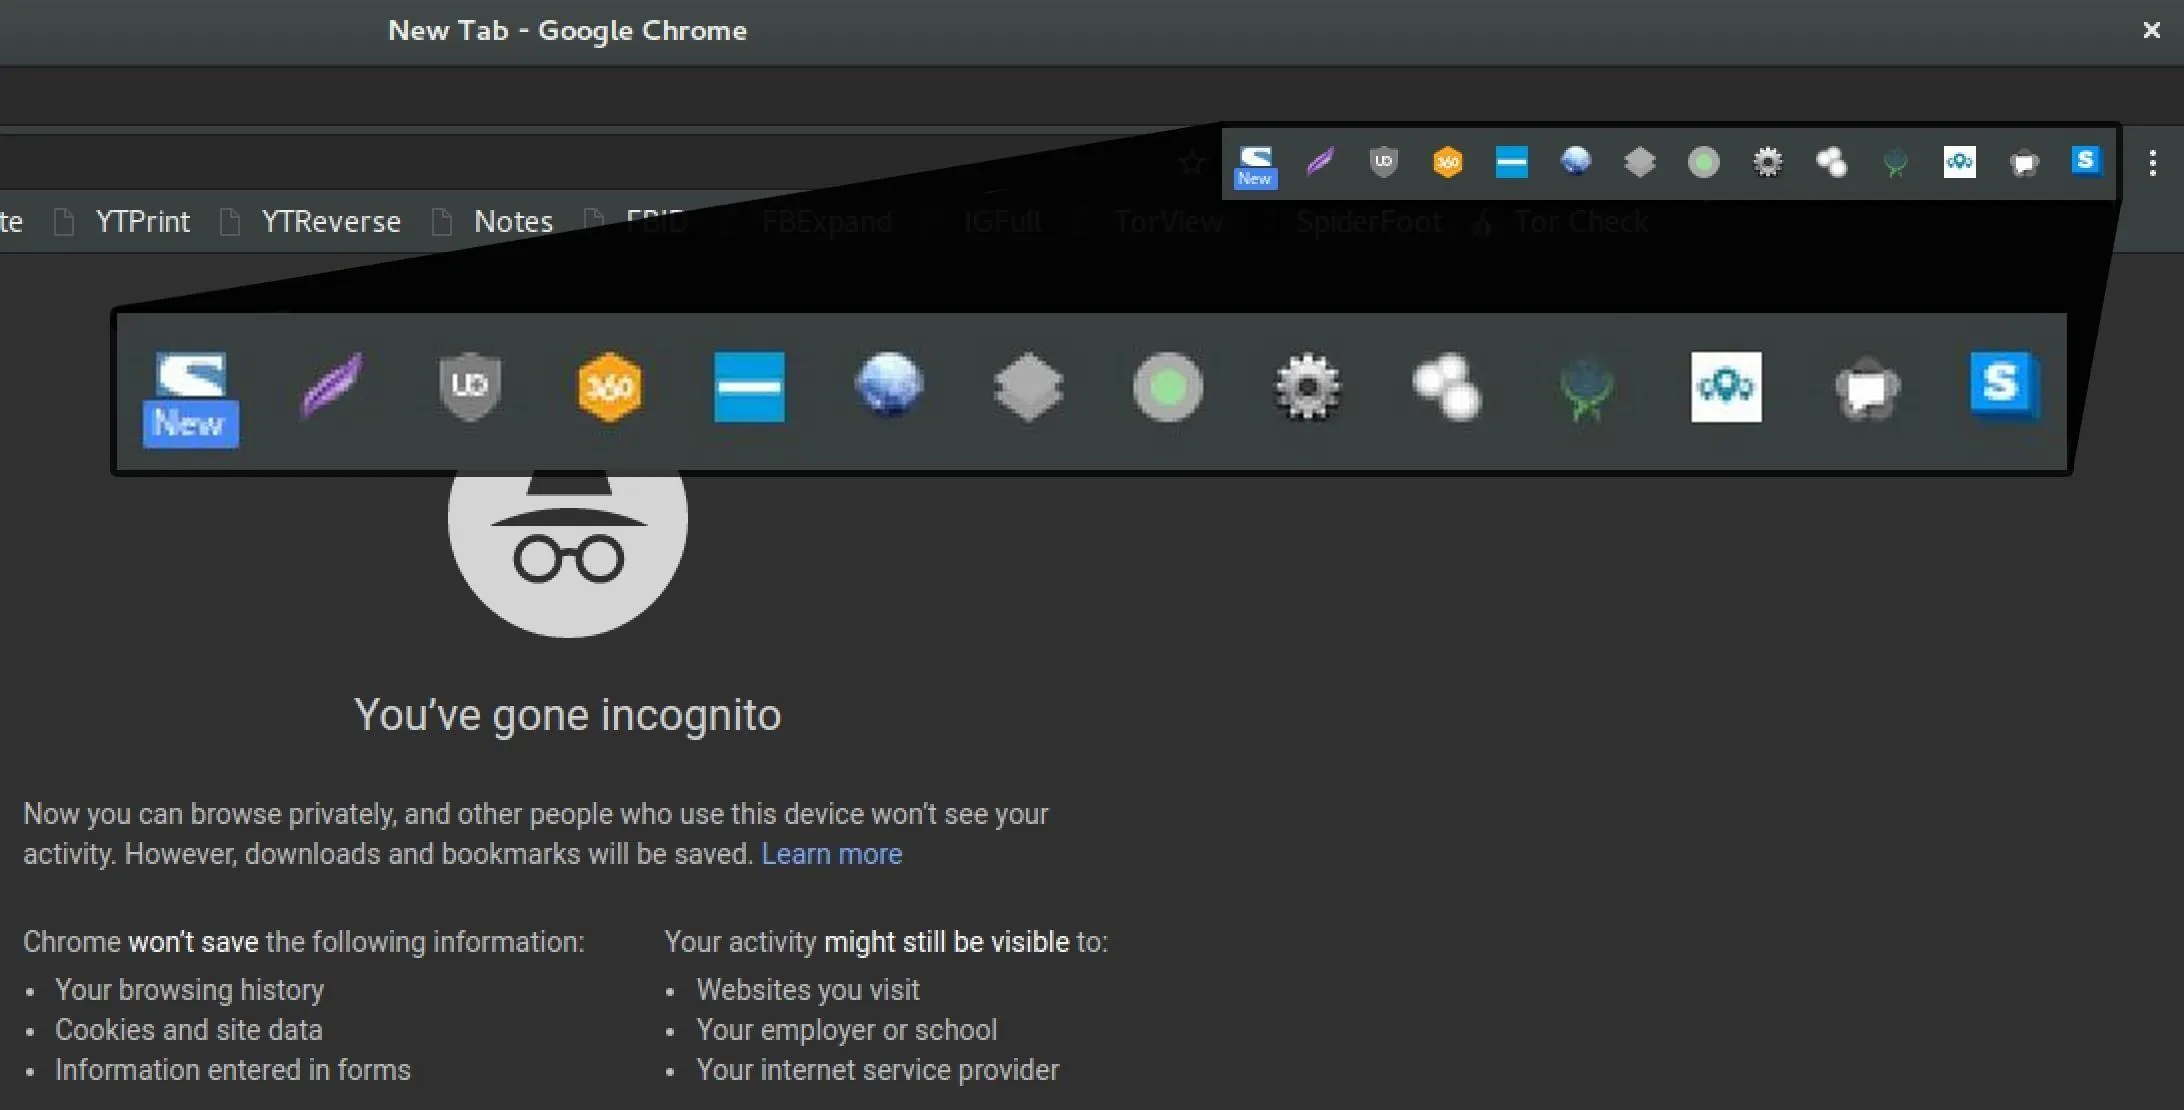Close the Google Chrome window
This screenshot has width=2184, height=1110.
click(x=2151, y=31)
